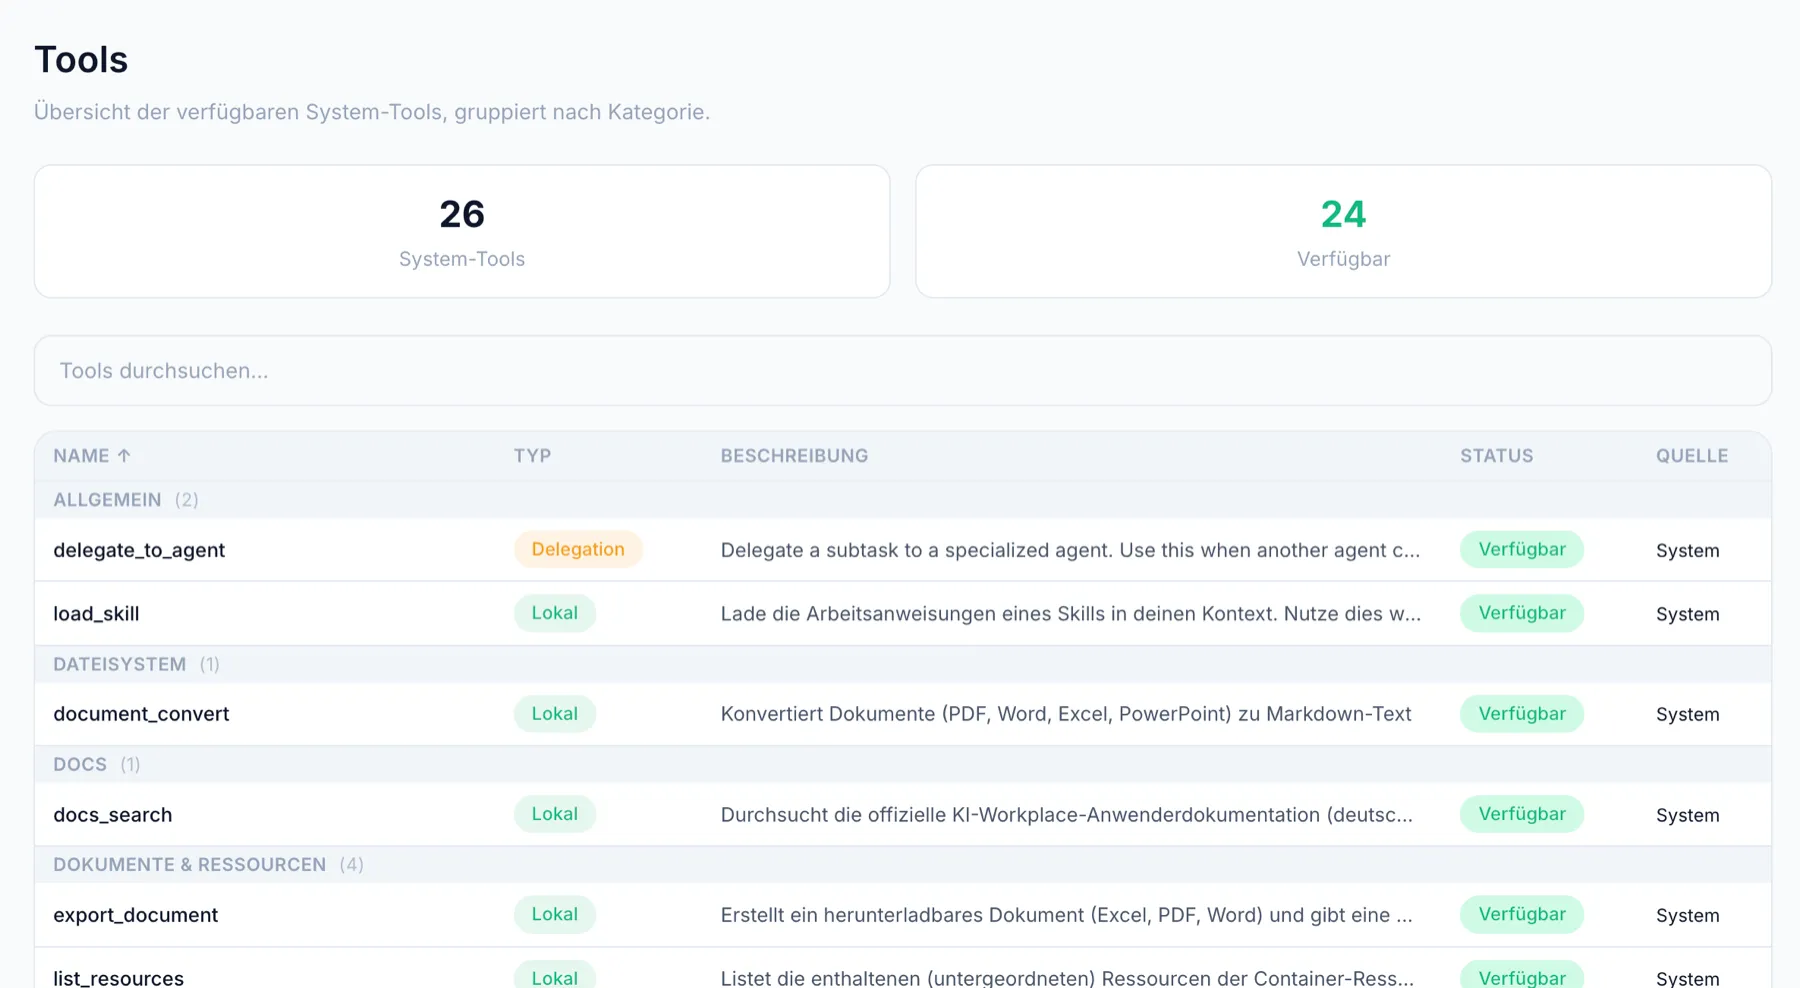
Task: Click the System source for load_skill
Action: (1688, 615)
